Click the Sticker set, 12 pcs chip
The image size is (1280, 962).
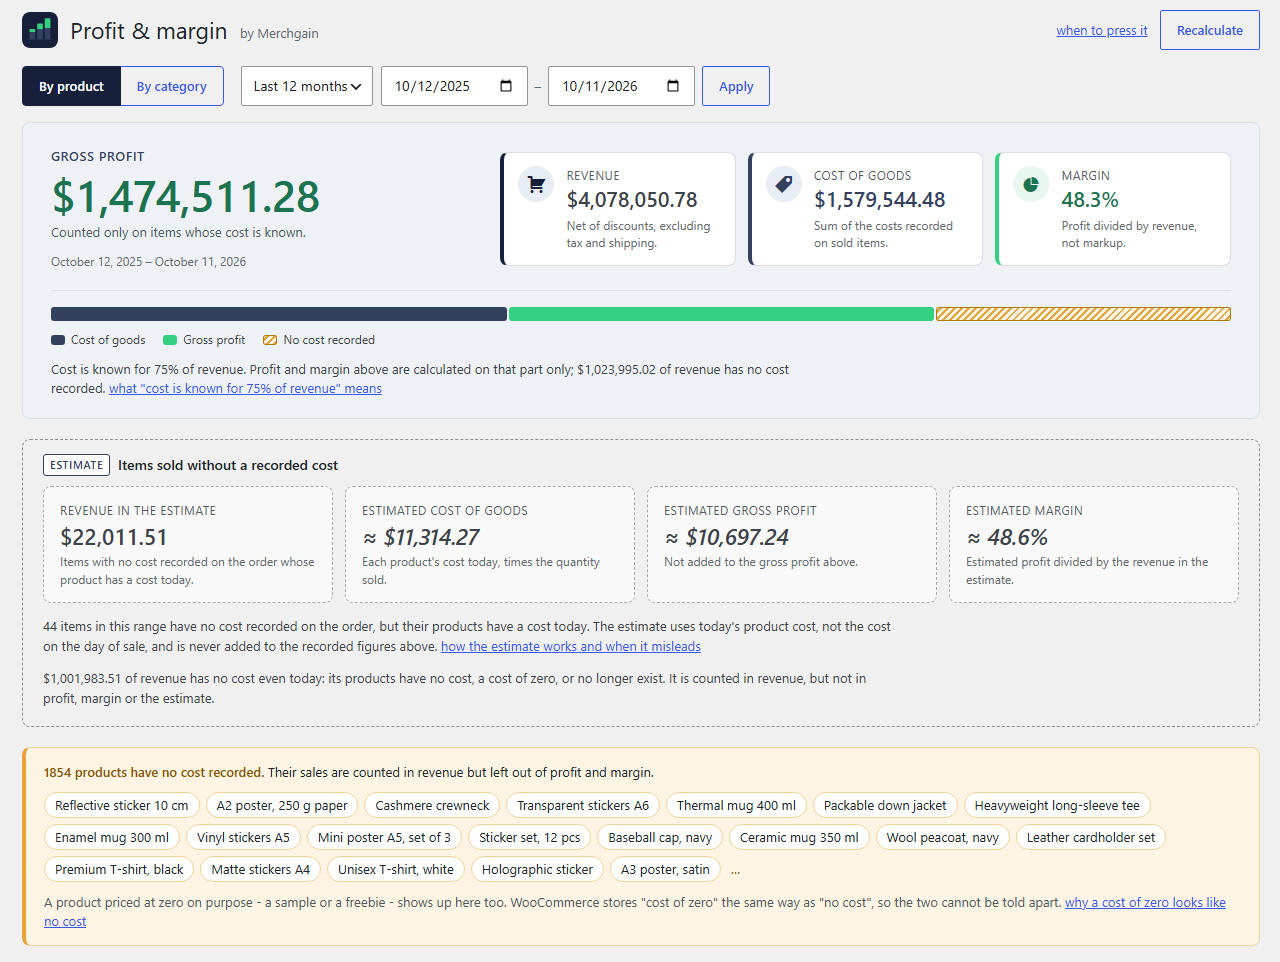click(530, 838)
